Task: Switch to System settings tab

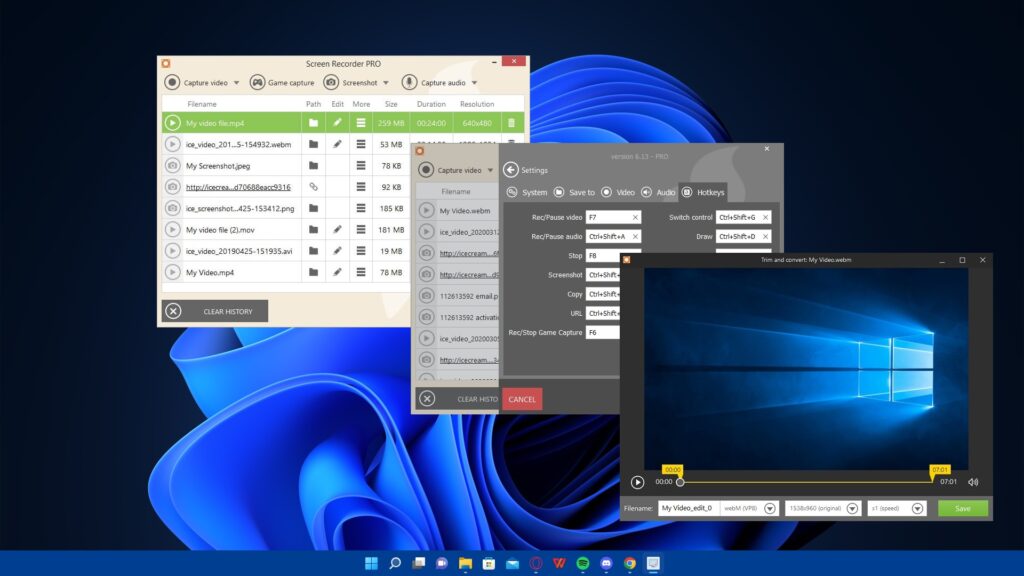Action: [527, 192]
